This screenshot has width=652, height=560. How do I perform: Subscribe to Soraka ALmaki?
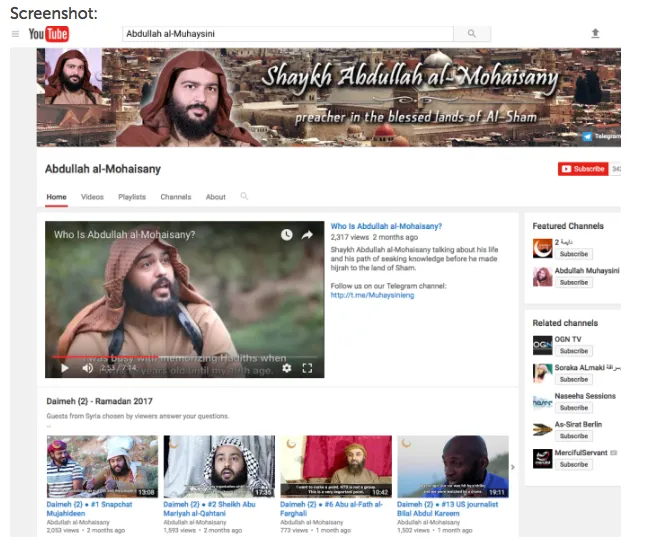(574, 379)
